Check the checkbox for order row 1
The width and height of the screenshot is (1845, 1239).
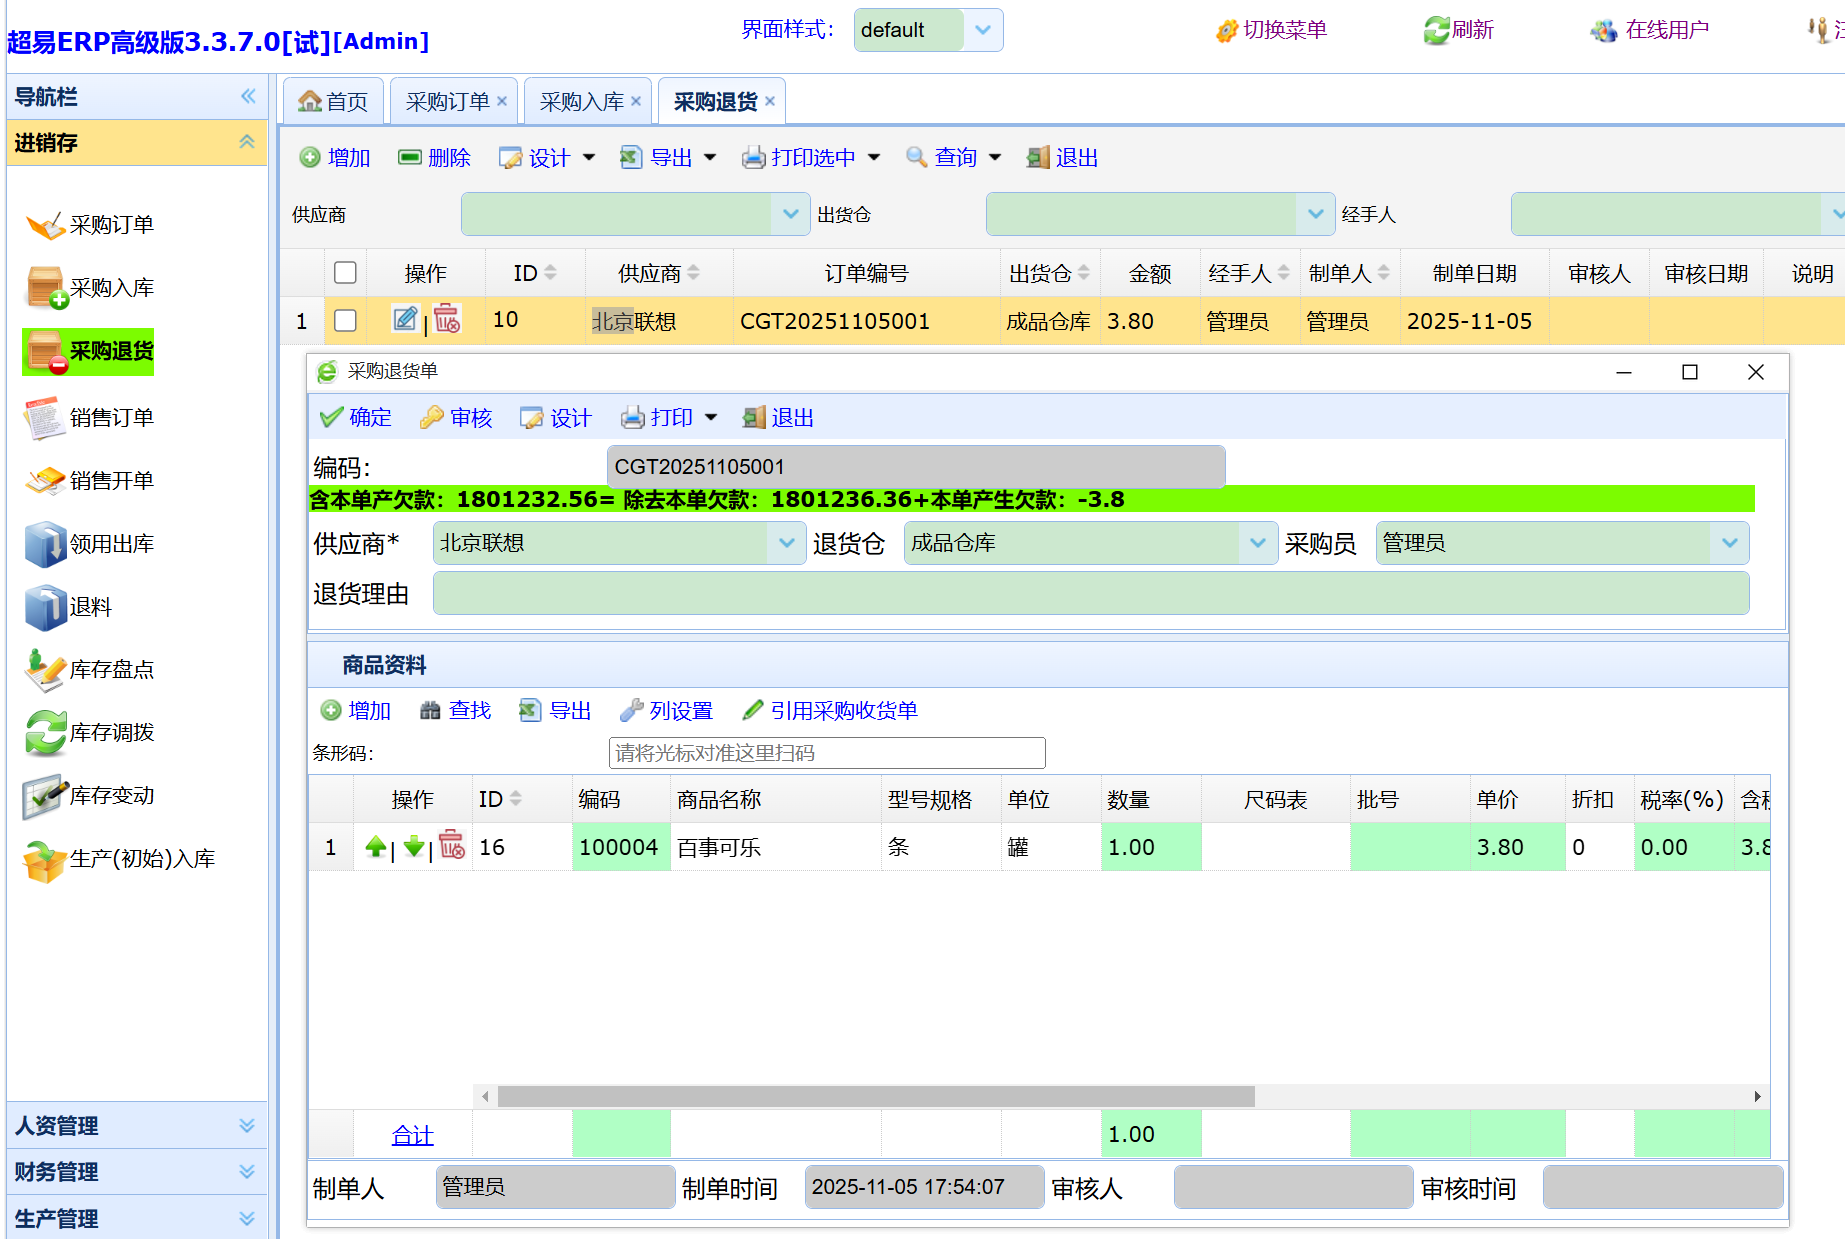click(345, 320)
